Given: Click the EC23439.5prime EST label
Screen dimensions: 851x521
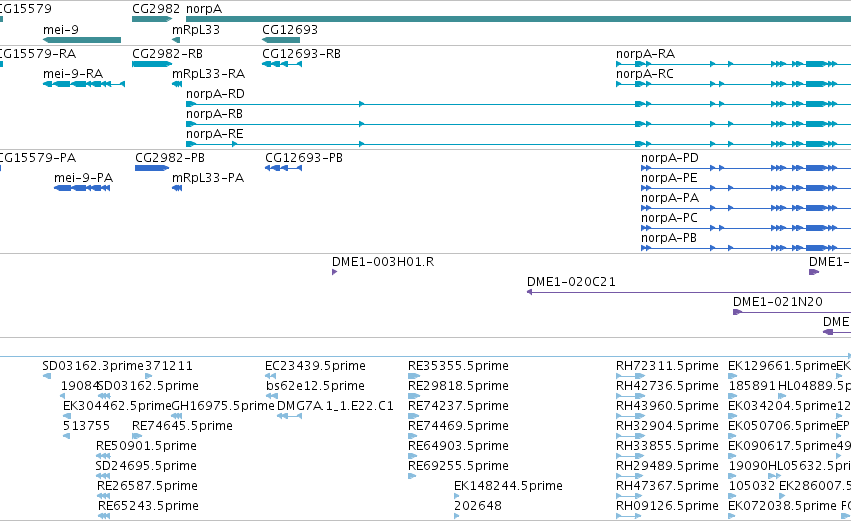Looking at the screenshot, I should (315, 366).
